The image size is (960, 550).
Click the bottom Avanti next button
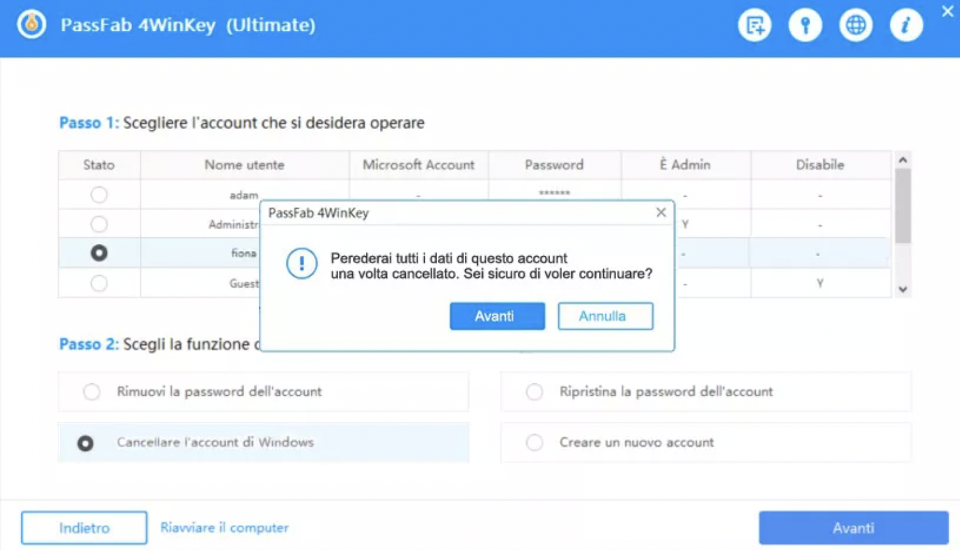click(x=853, y=527)
